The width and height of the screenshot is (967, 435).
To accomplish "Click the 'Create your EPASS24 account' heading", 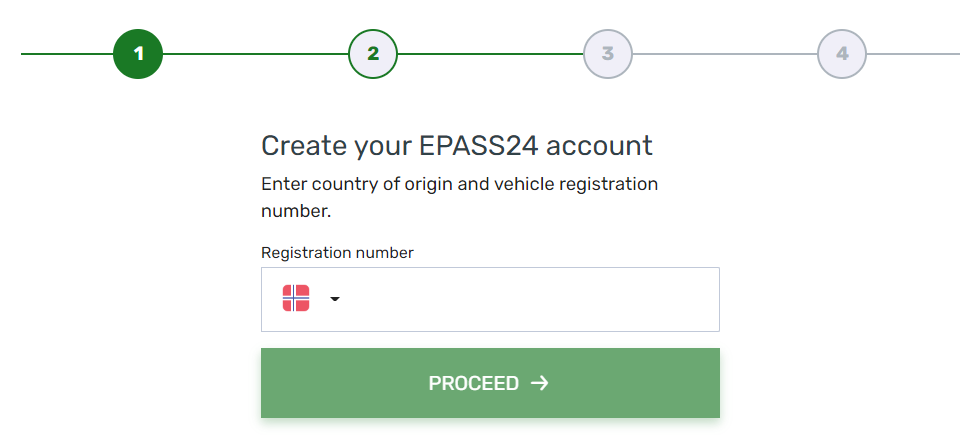I will tap(457, 146).
